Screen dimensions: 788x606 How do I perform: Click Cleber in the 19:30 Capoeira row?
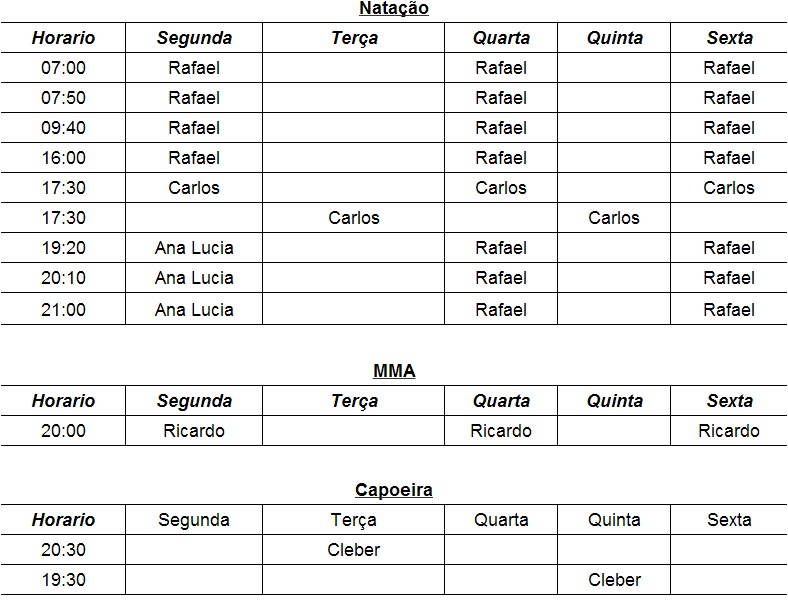pos(614,580)
